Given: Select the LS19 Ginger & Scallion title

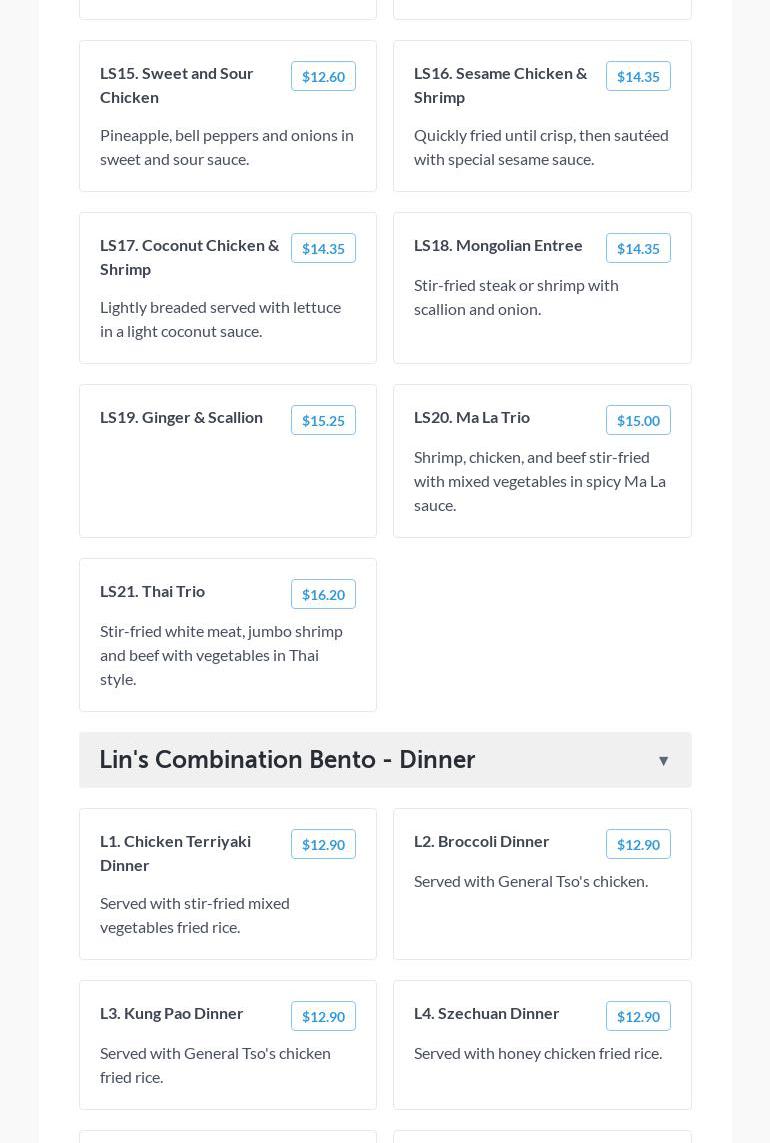Looking at the screenshot, I should tap(181, 417).
